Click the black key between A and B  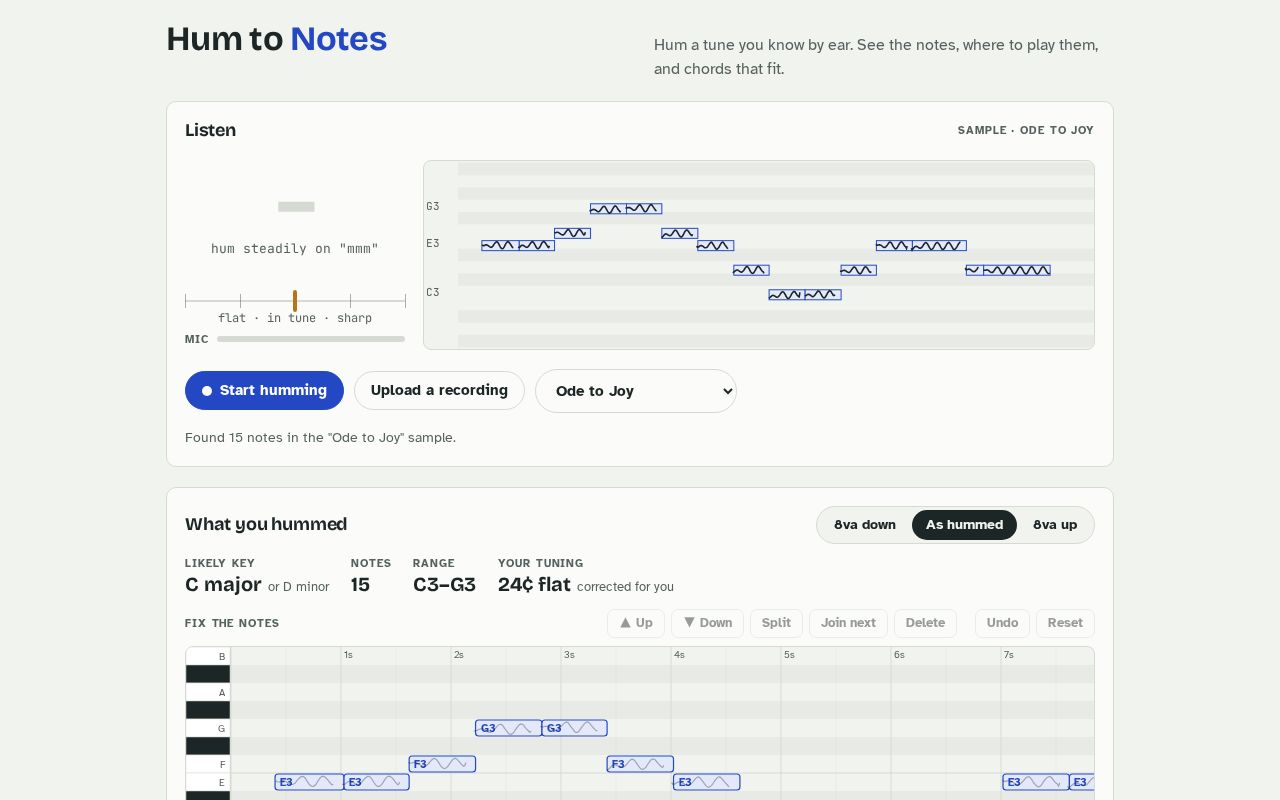click(x=208, y=674)
